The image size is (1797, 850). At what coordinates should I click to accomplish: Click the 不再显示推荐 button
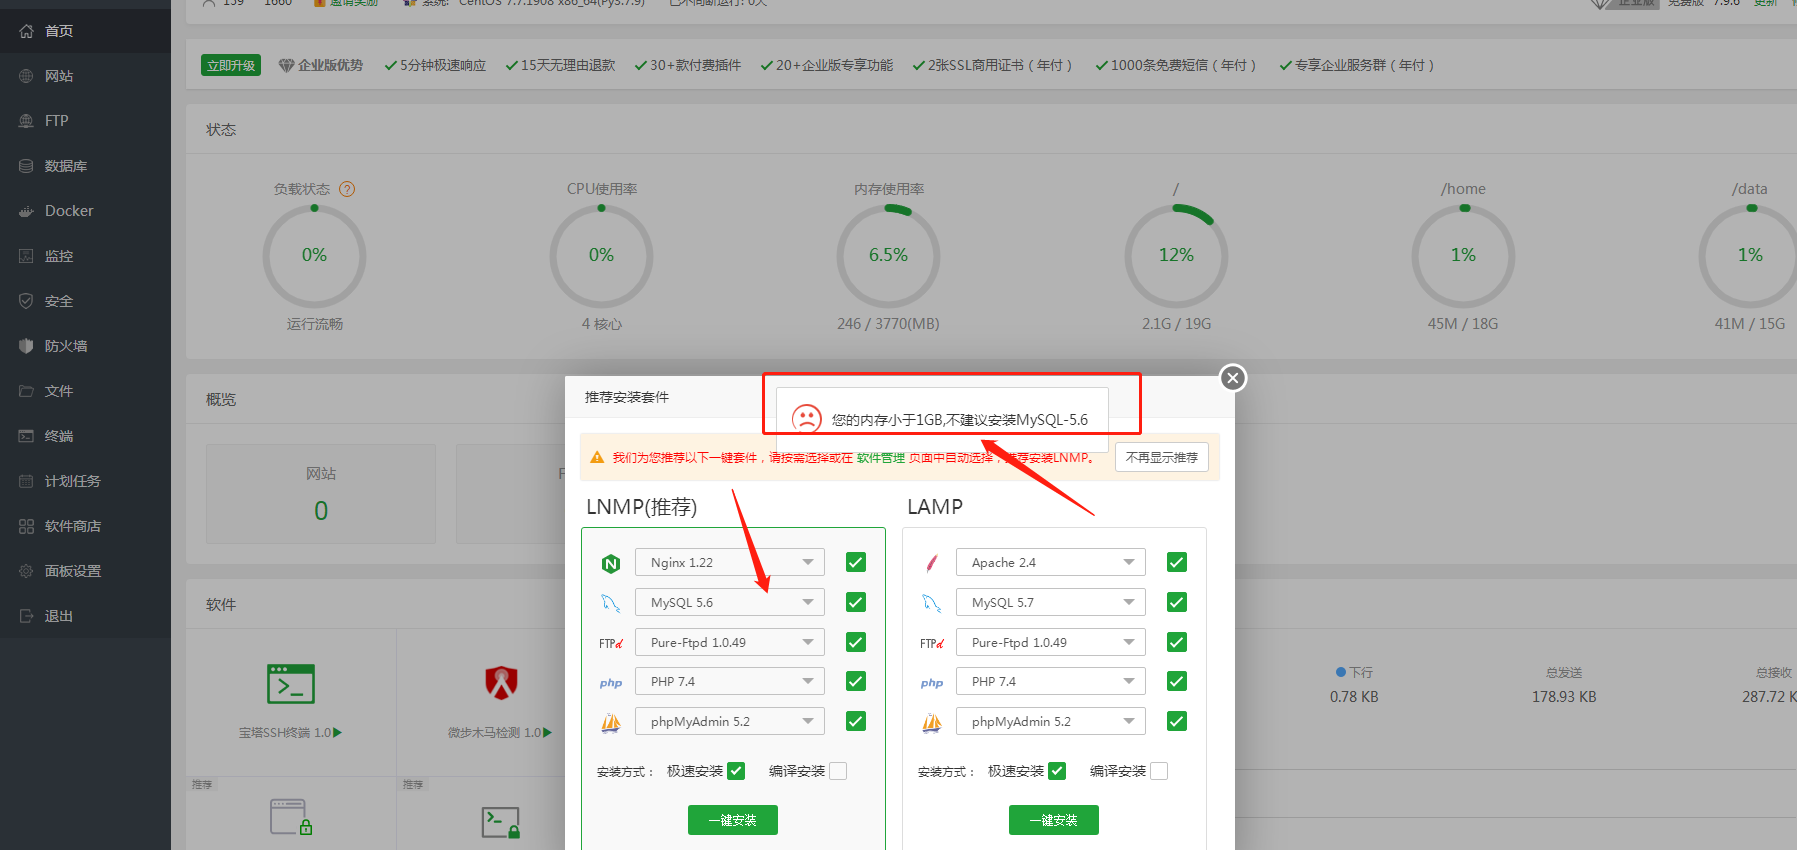coord(1162,457)
